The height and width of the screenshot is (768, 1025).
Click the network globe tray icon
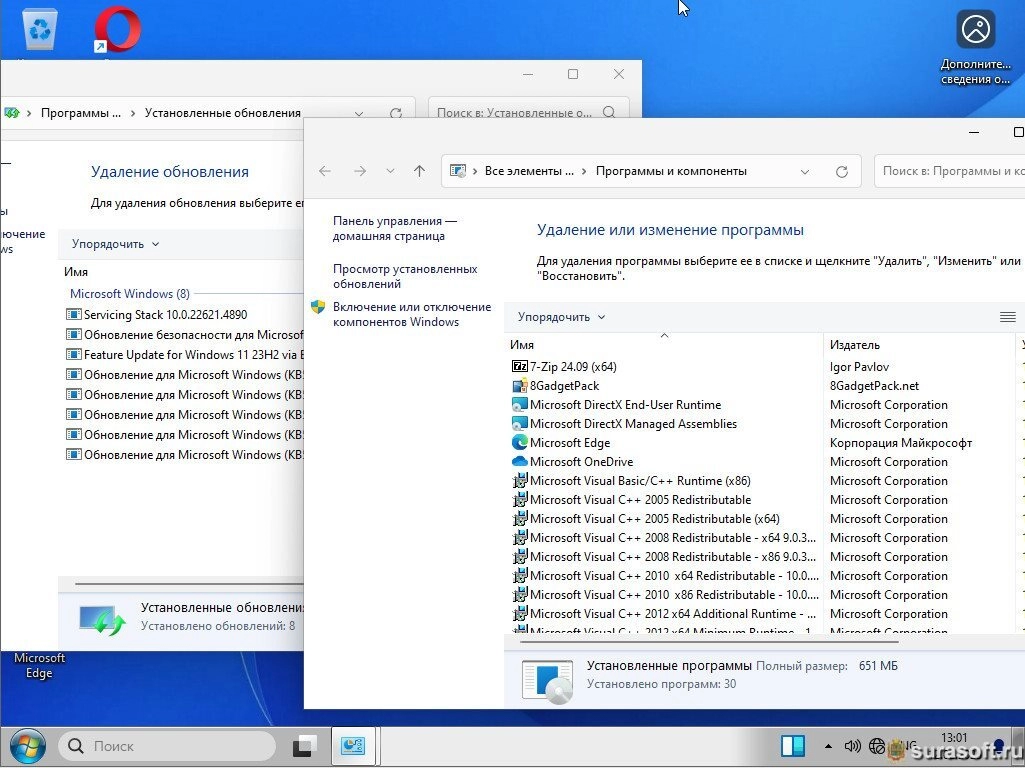pyautogui.click(x=877, y=746)
